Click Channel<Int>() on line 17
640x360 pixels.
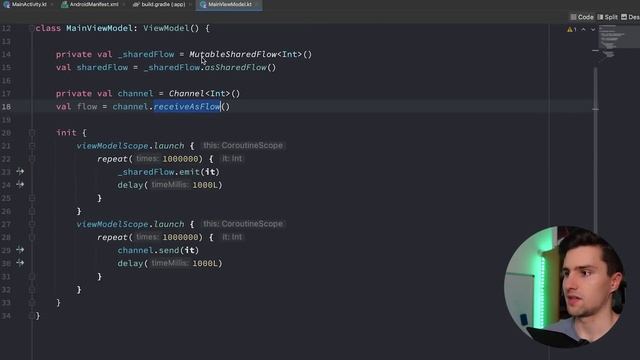pyautogui.click(x=204, y=93)
